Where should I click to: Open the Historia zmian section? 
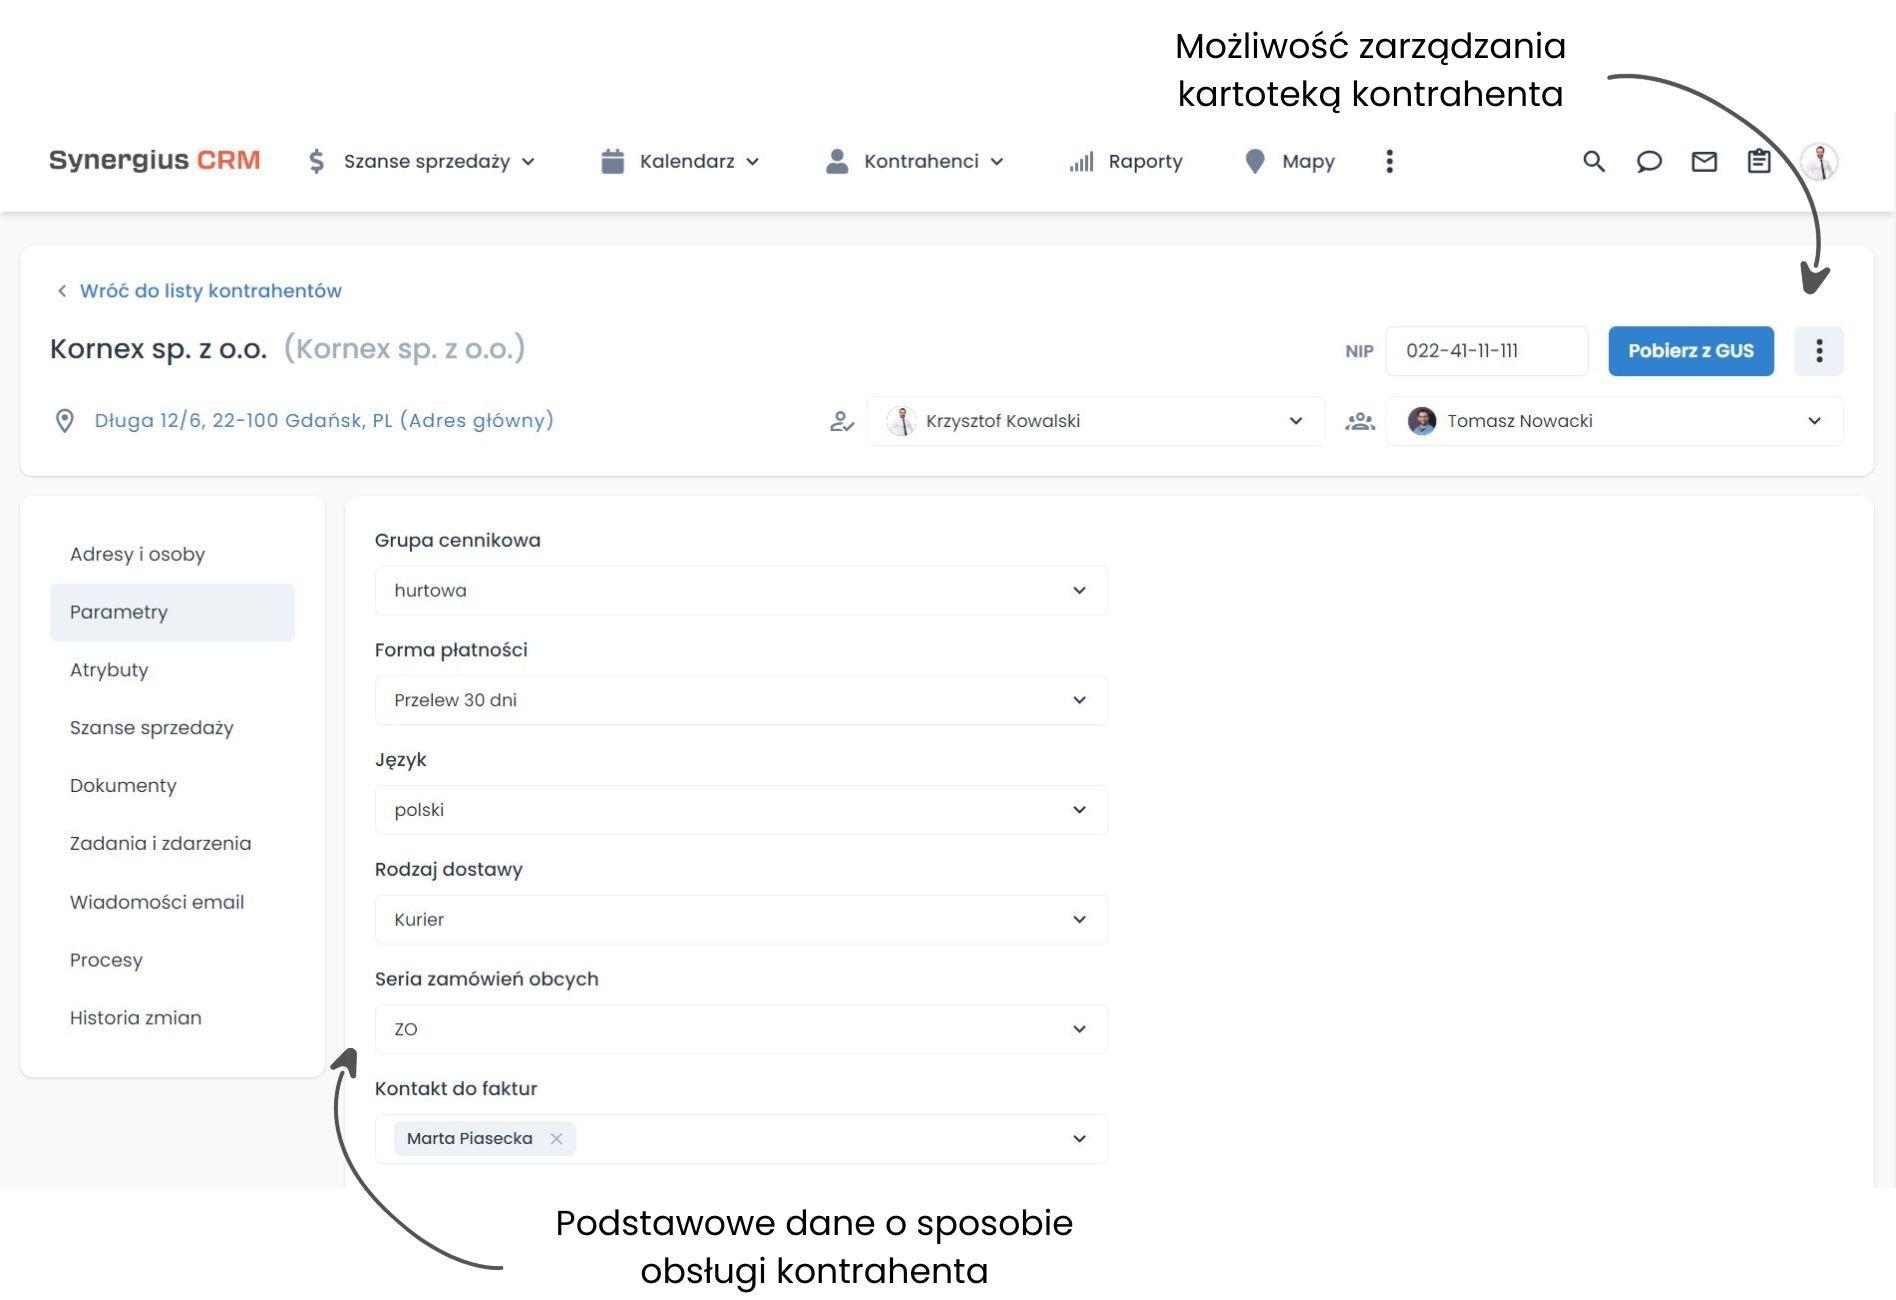[x=136, y=1017]
